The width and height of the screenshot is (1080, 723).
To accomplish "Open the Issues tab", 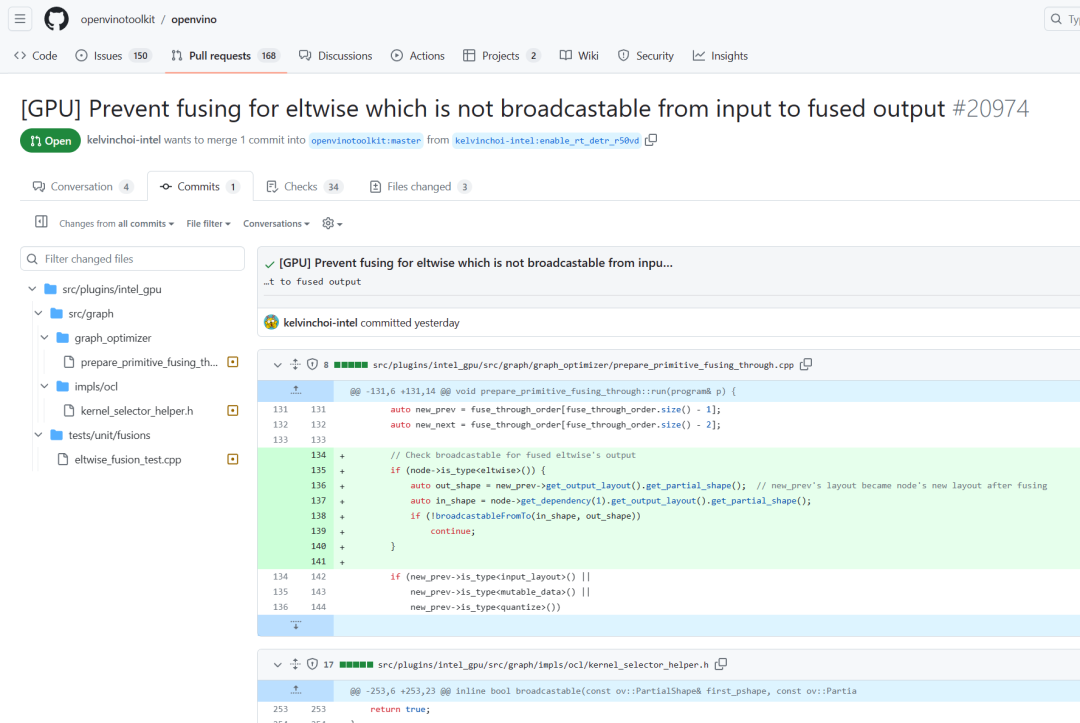I will tap(112, 56).
